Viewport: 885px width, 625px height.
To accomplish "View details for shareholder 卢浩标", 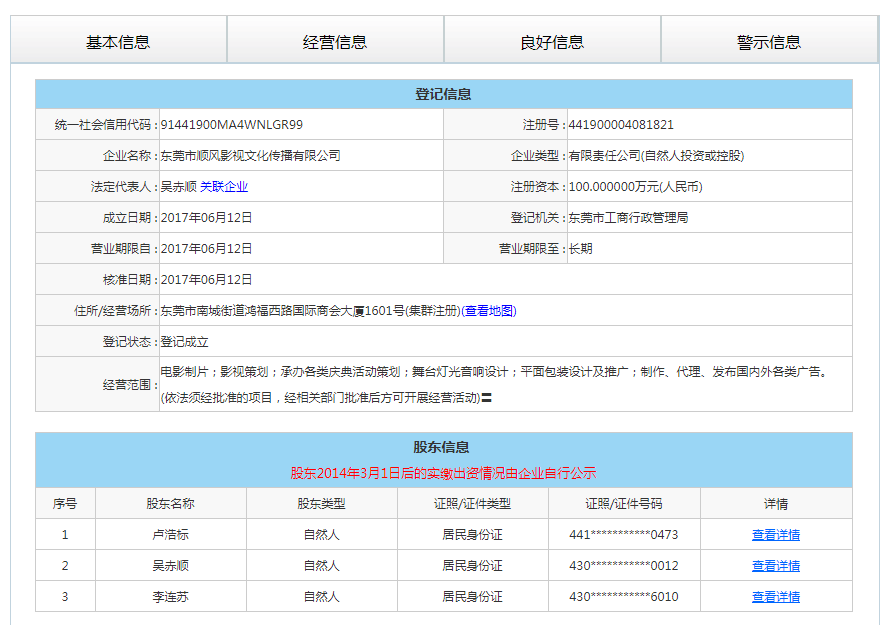I will click(775, 535).
